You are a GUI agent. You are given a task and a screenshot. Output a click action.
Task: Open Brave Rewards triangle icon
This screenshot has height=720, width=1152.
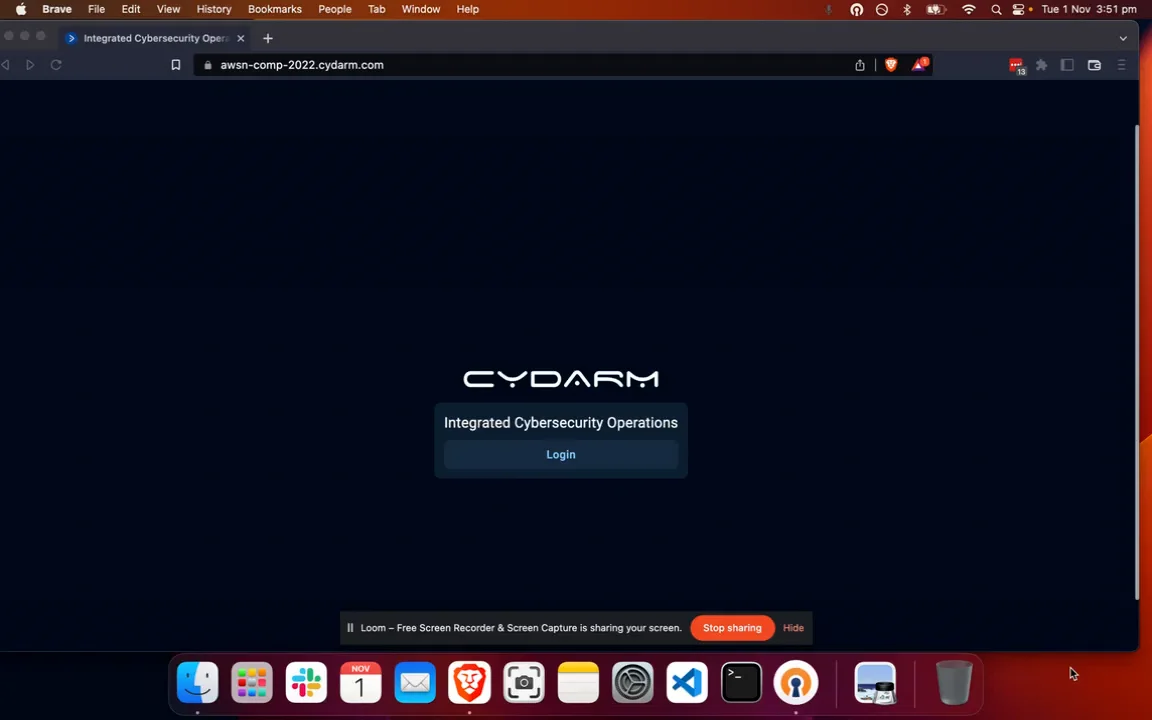point(919,65)
